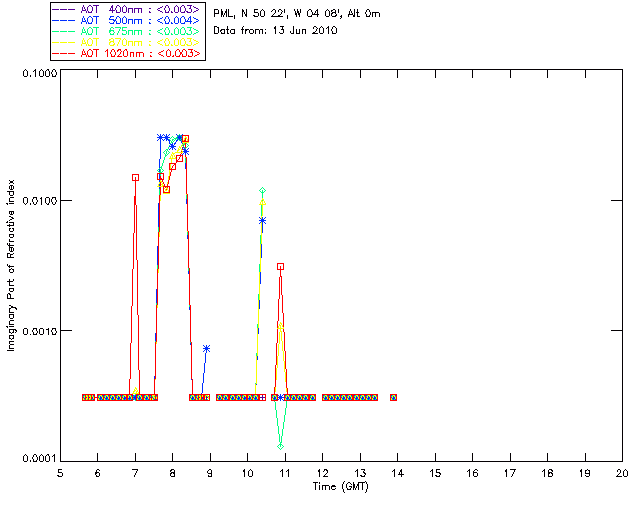
Task: Click x-axis tick label 9
Action: click(x=210, y=473)
